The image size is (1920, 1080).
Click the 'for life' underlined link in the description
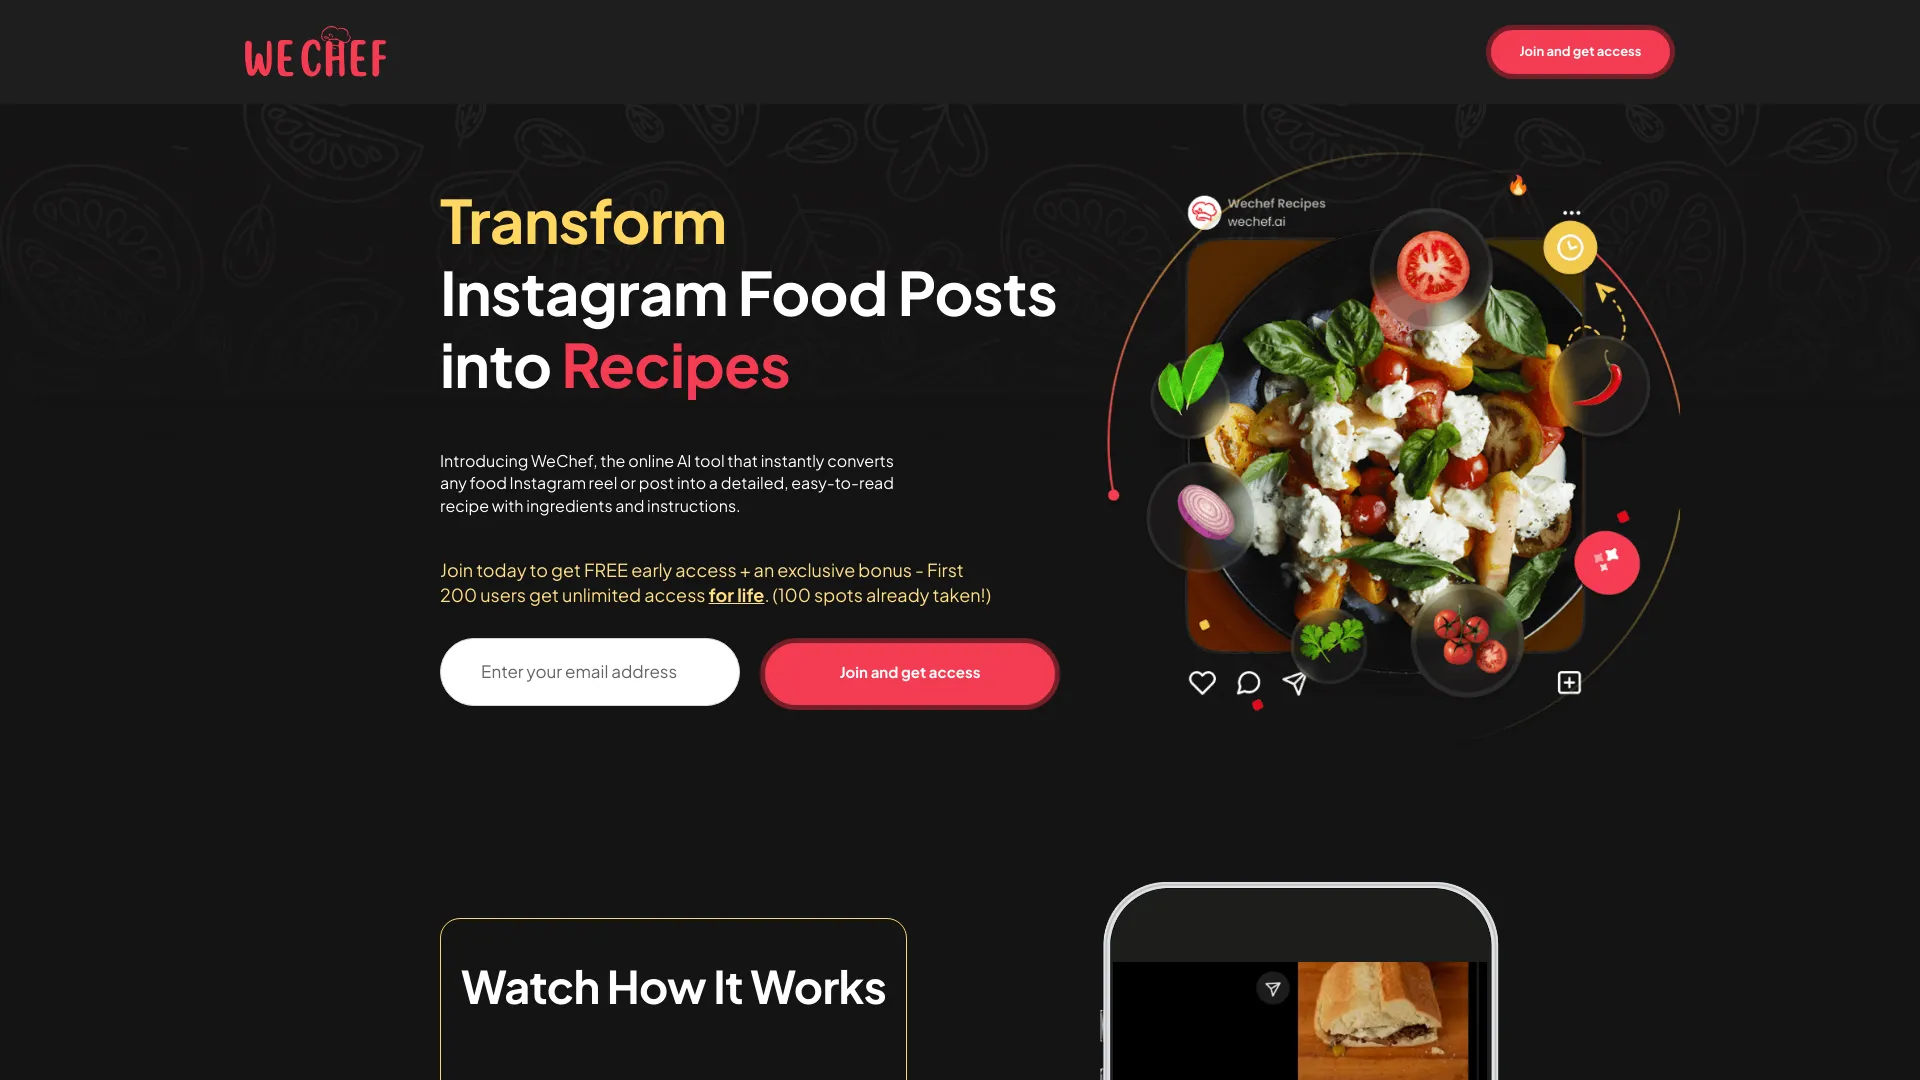(x=735, y=595)
